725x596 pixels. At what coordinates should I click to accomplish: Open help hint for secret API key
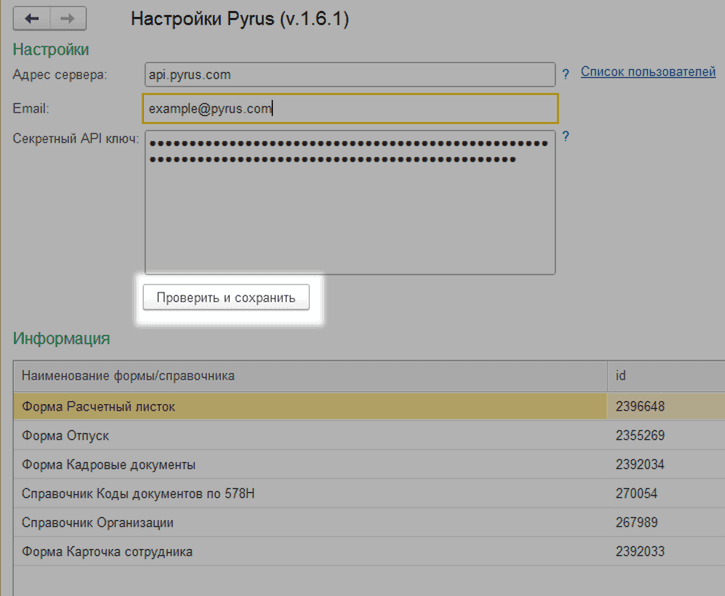[566, 137]
